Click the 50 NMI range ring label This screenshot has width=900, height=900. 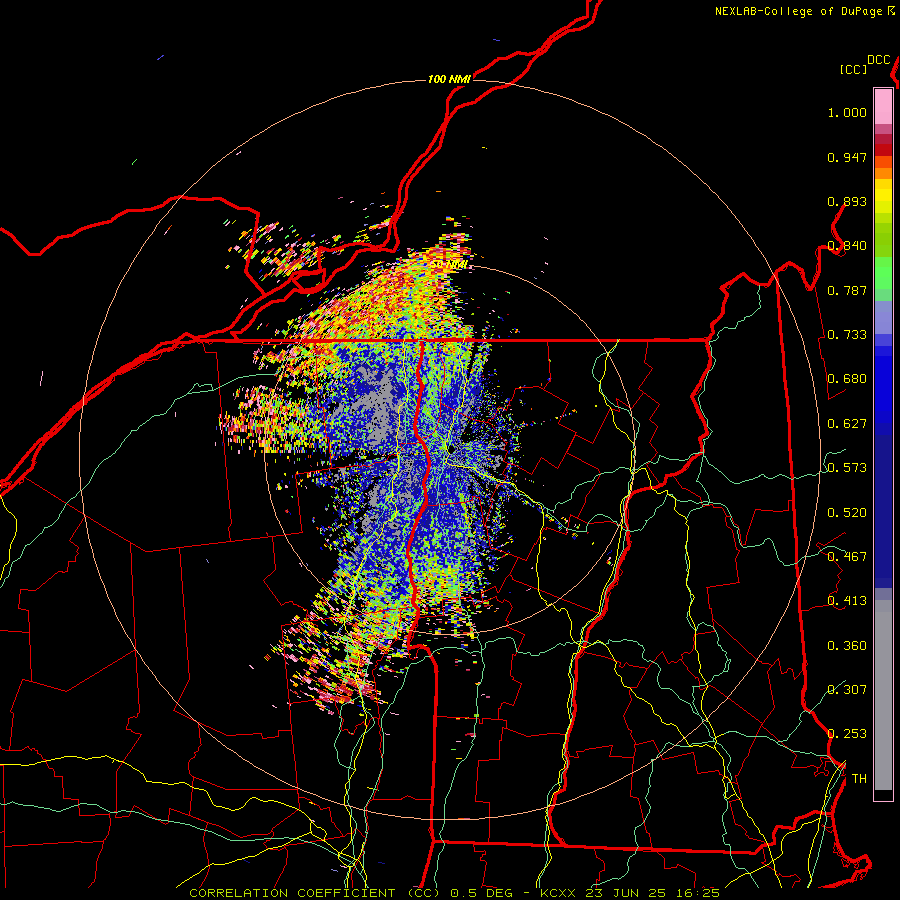click(451, 265)
